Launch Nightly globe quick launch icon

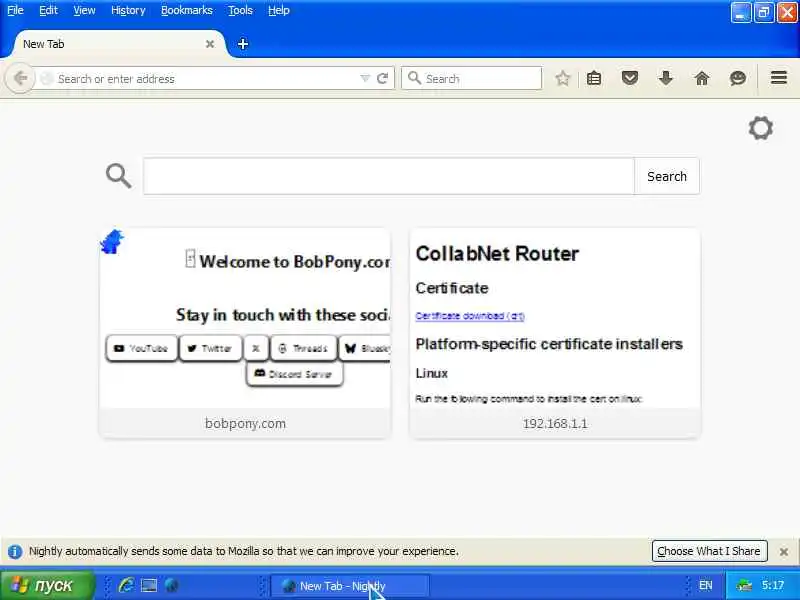172,585
